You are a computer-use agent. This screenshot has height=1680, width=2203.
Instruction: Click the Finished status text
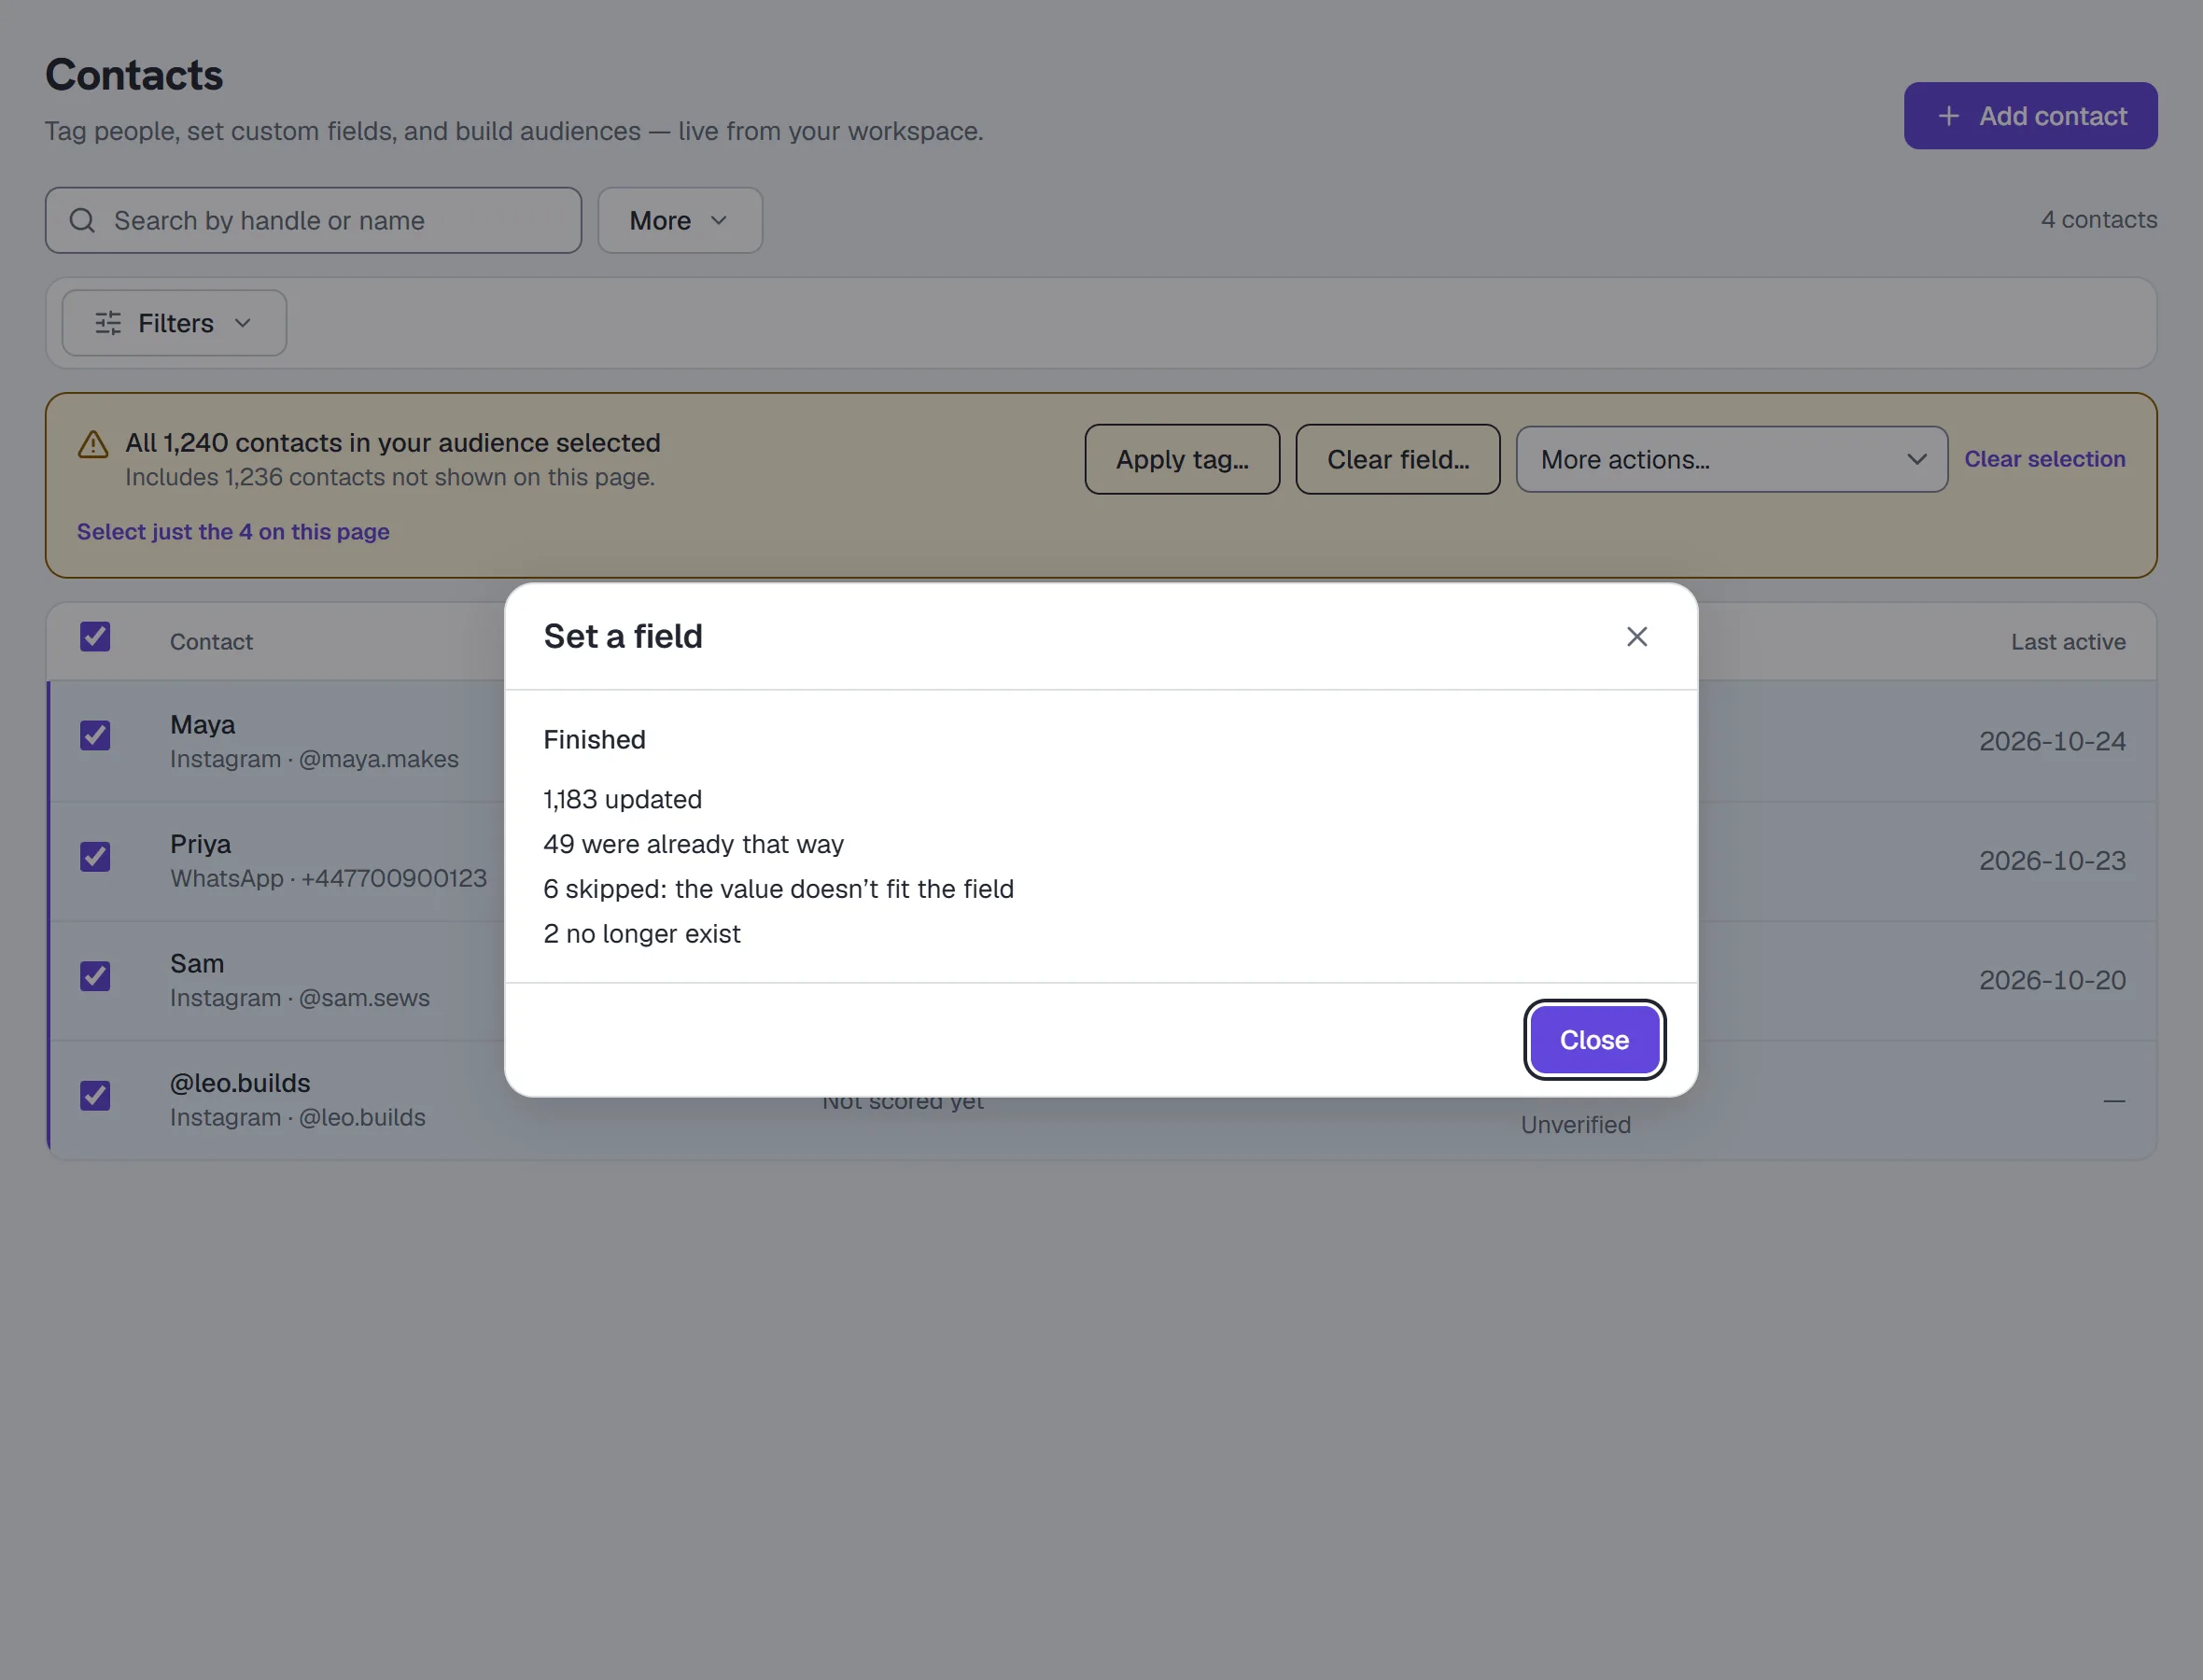pyautogui.click(x=594, y=740)
